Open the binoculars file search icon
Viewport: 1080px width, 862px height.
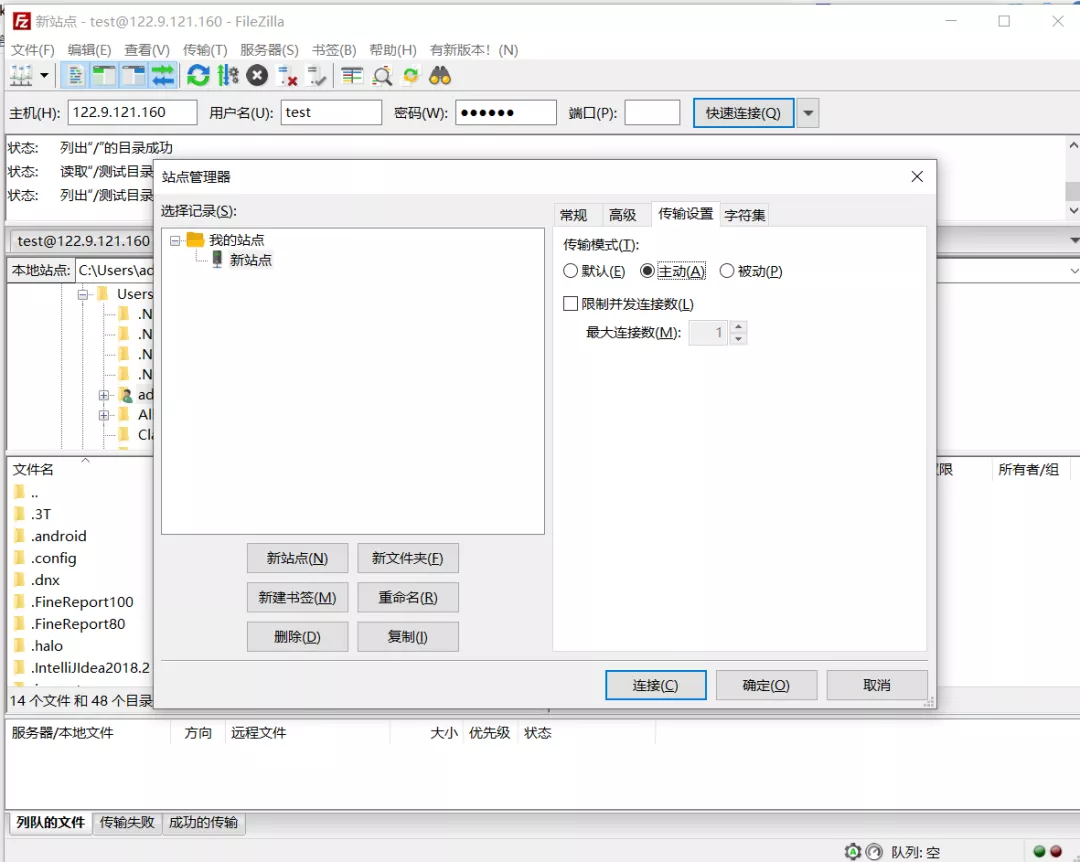(x=440, y=75)
